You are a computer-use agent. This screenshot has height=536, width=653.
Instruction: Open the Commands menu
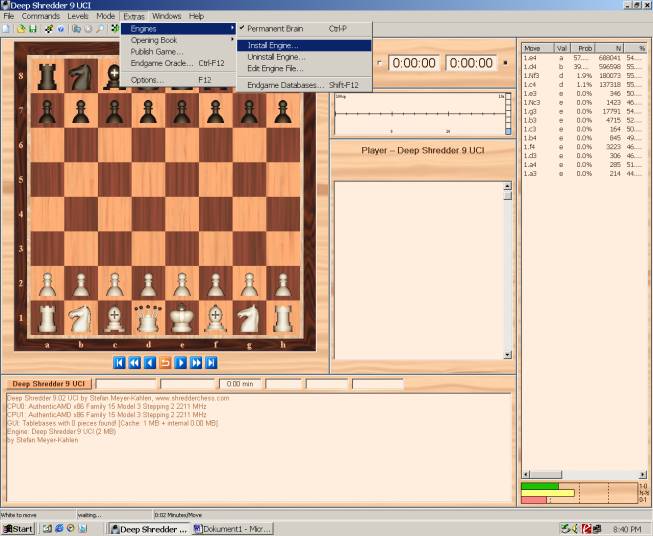(41, 16)
